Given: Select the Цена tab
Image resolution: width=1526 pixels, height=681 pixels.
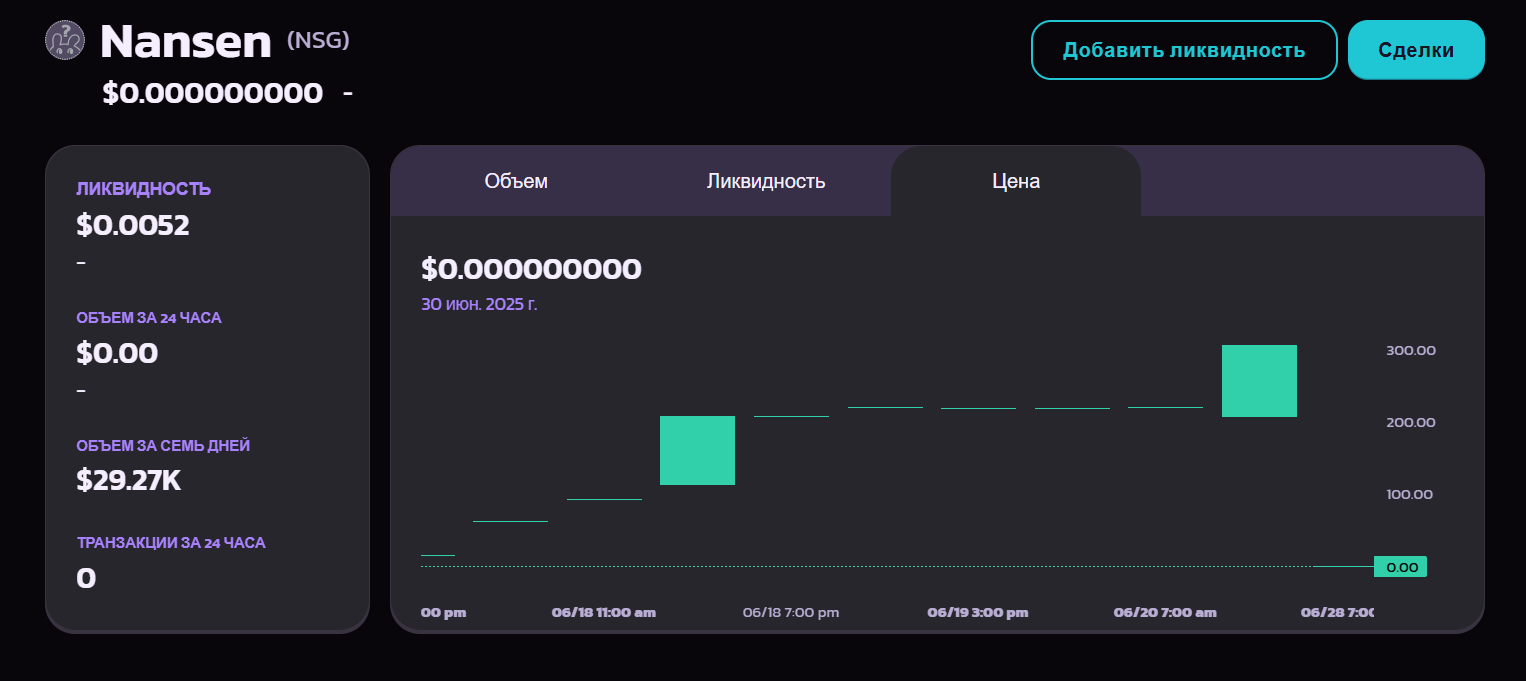Looking at the screenshot, I should [1014, 181].
